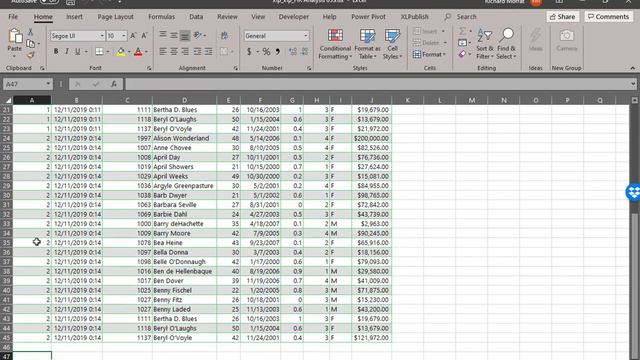
Task: Select row 30 header
Action: pos(6,195)
